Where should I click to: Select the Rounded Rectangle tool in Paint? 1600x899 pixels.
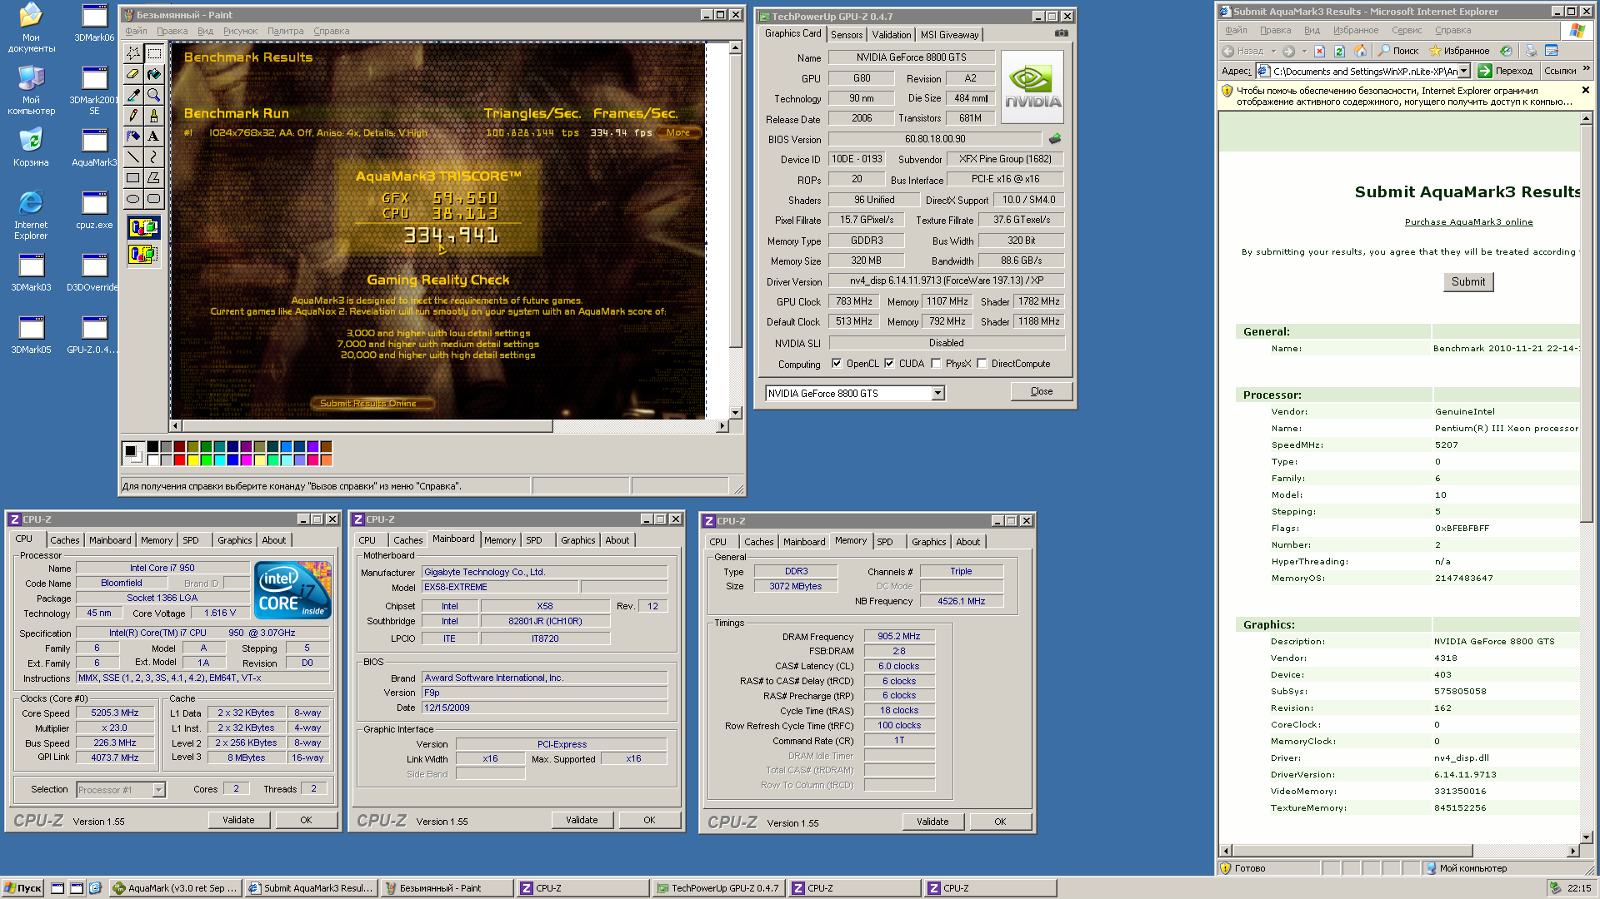click(x=154, y=199)
